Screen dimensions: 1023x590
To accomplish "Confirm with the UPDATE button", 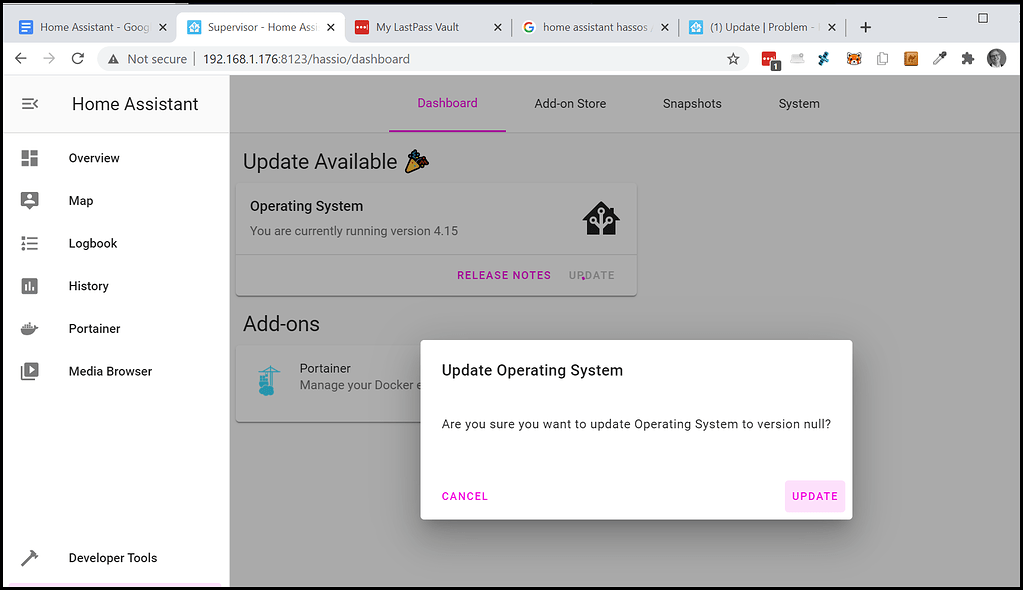I will (814, 495).
